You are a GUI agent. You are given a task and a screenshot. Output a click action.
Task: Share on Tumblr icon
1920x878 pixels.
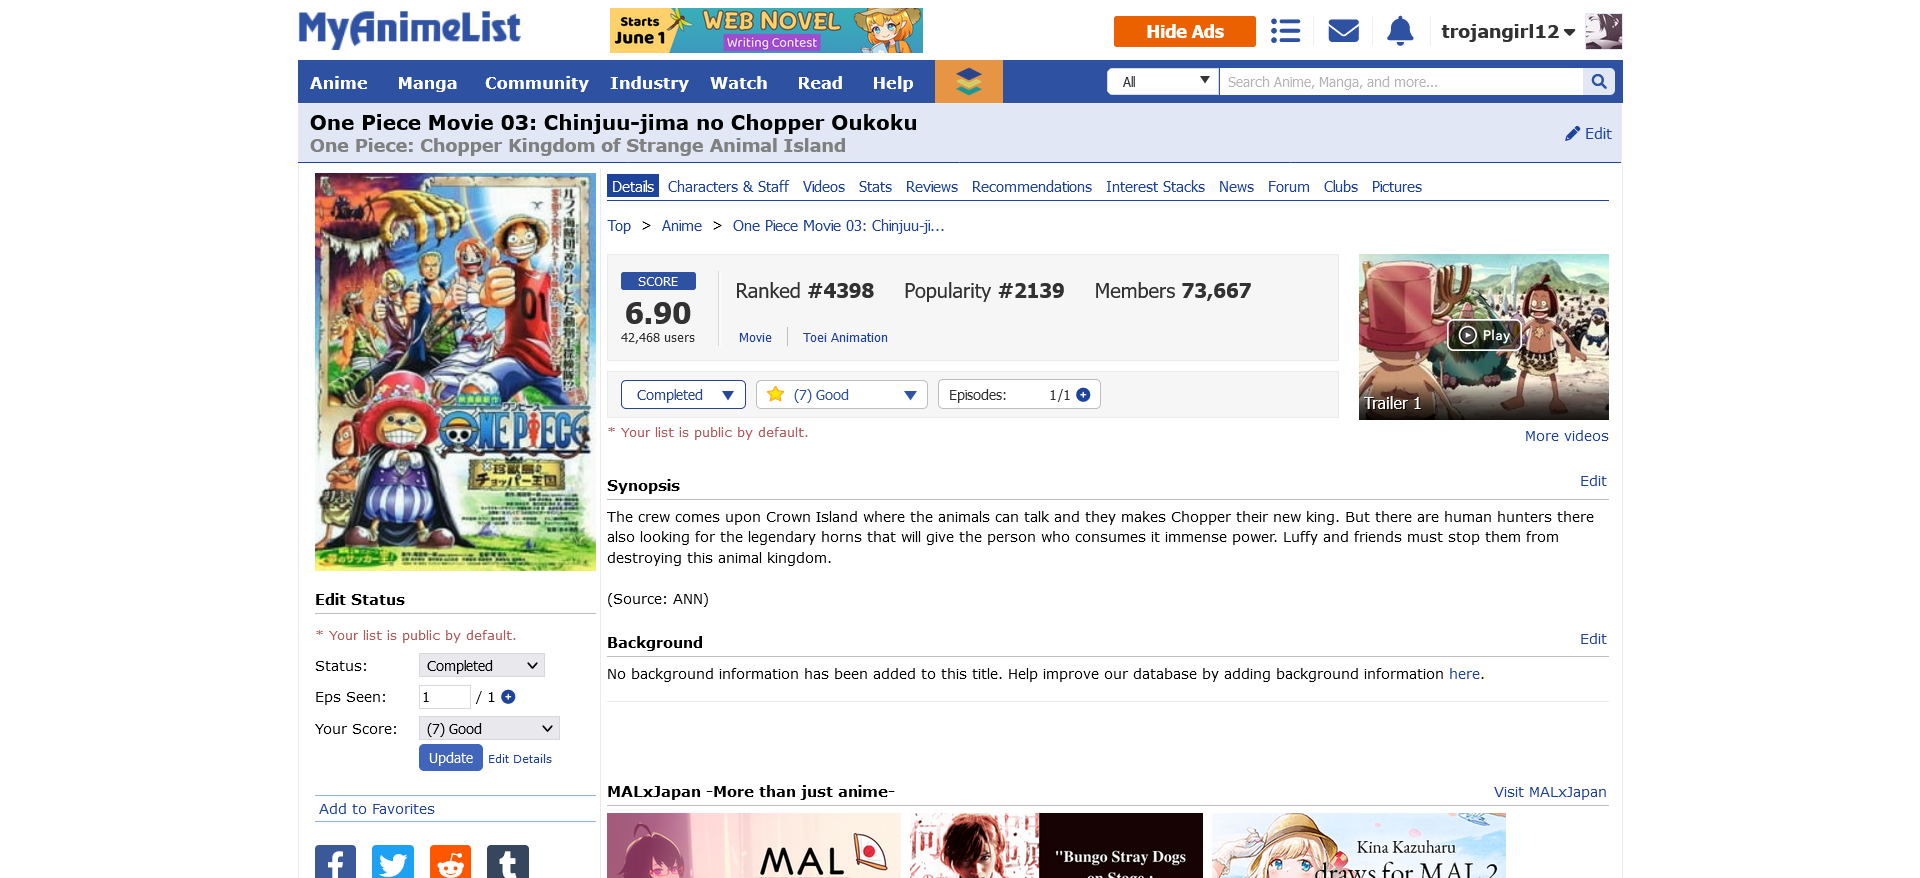[508, 862]
